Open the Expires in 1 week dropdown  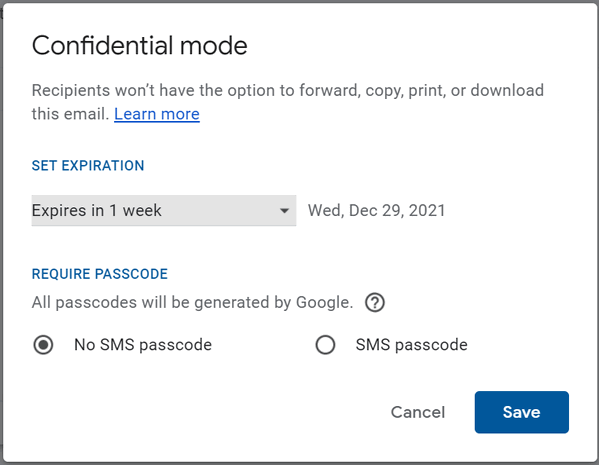pyautogui.click(x=164, y=211)
